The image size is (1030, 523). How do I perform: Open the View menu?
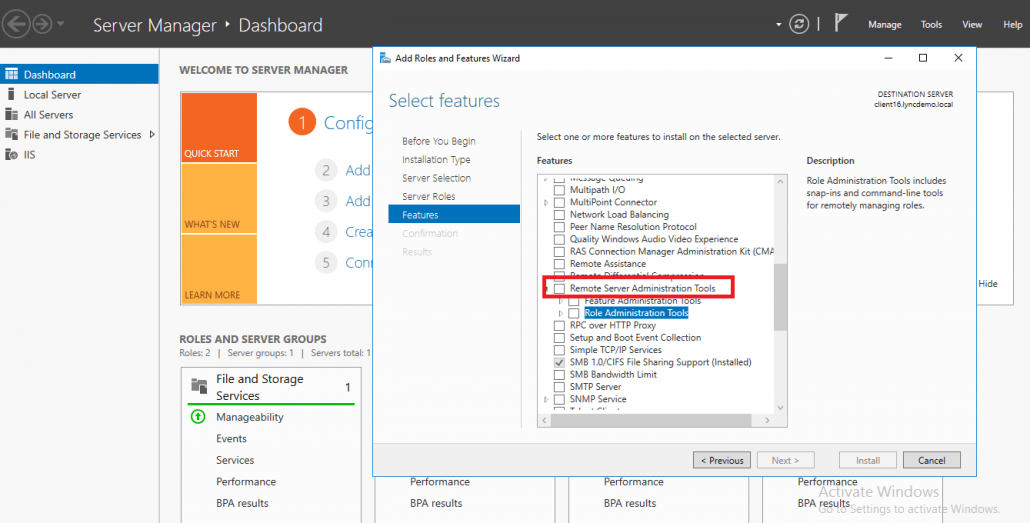tap(972, 24)
